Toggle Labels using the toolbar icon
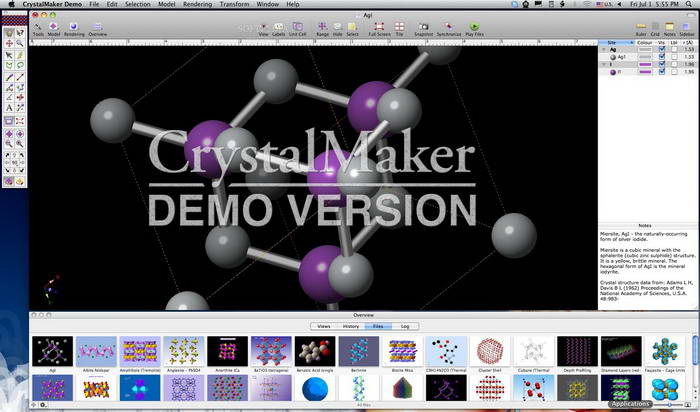Image resolution: width=700 pixels, height=412 pixels. [279, 29]
